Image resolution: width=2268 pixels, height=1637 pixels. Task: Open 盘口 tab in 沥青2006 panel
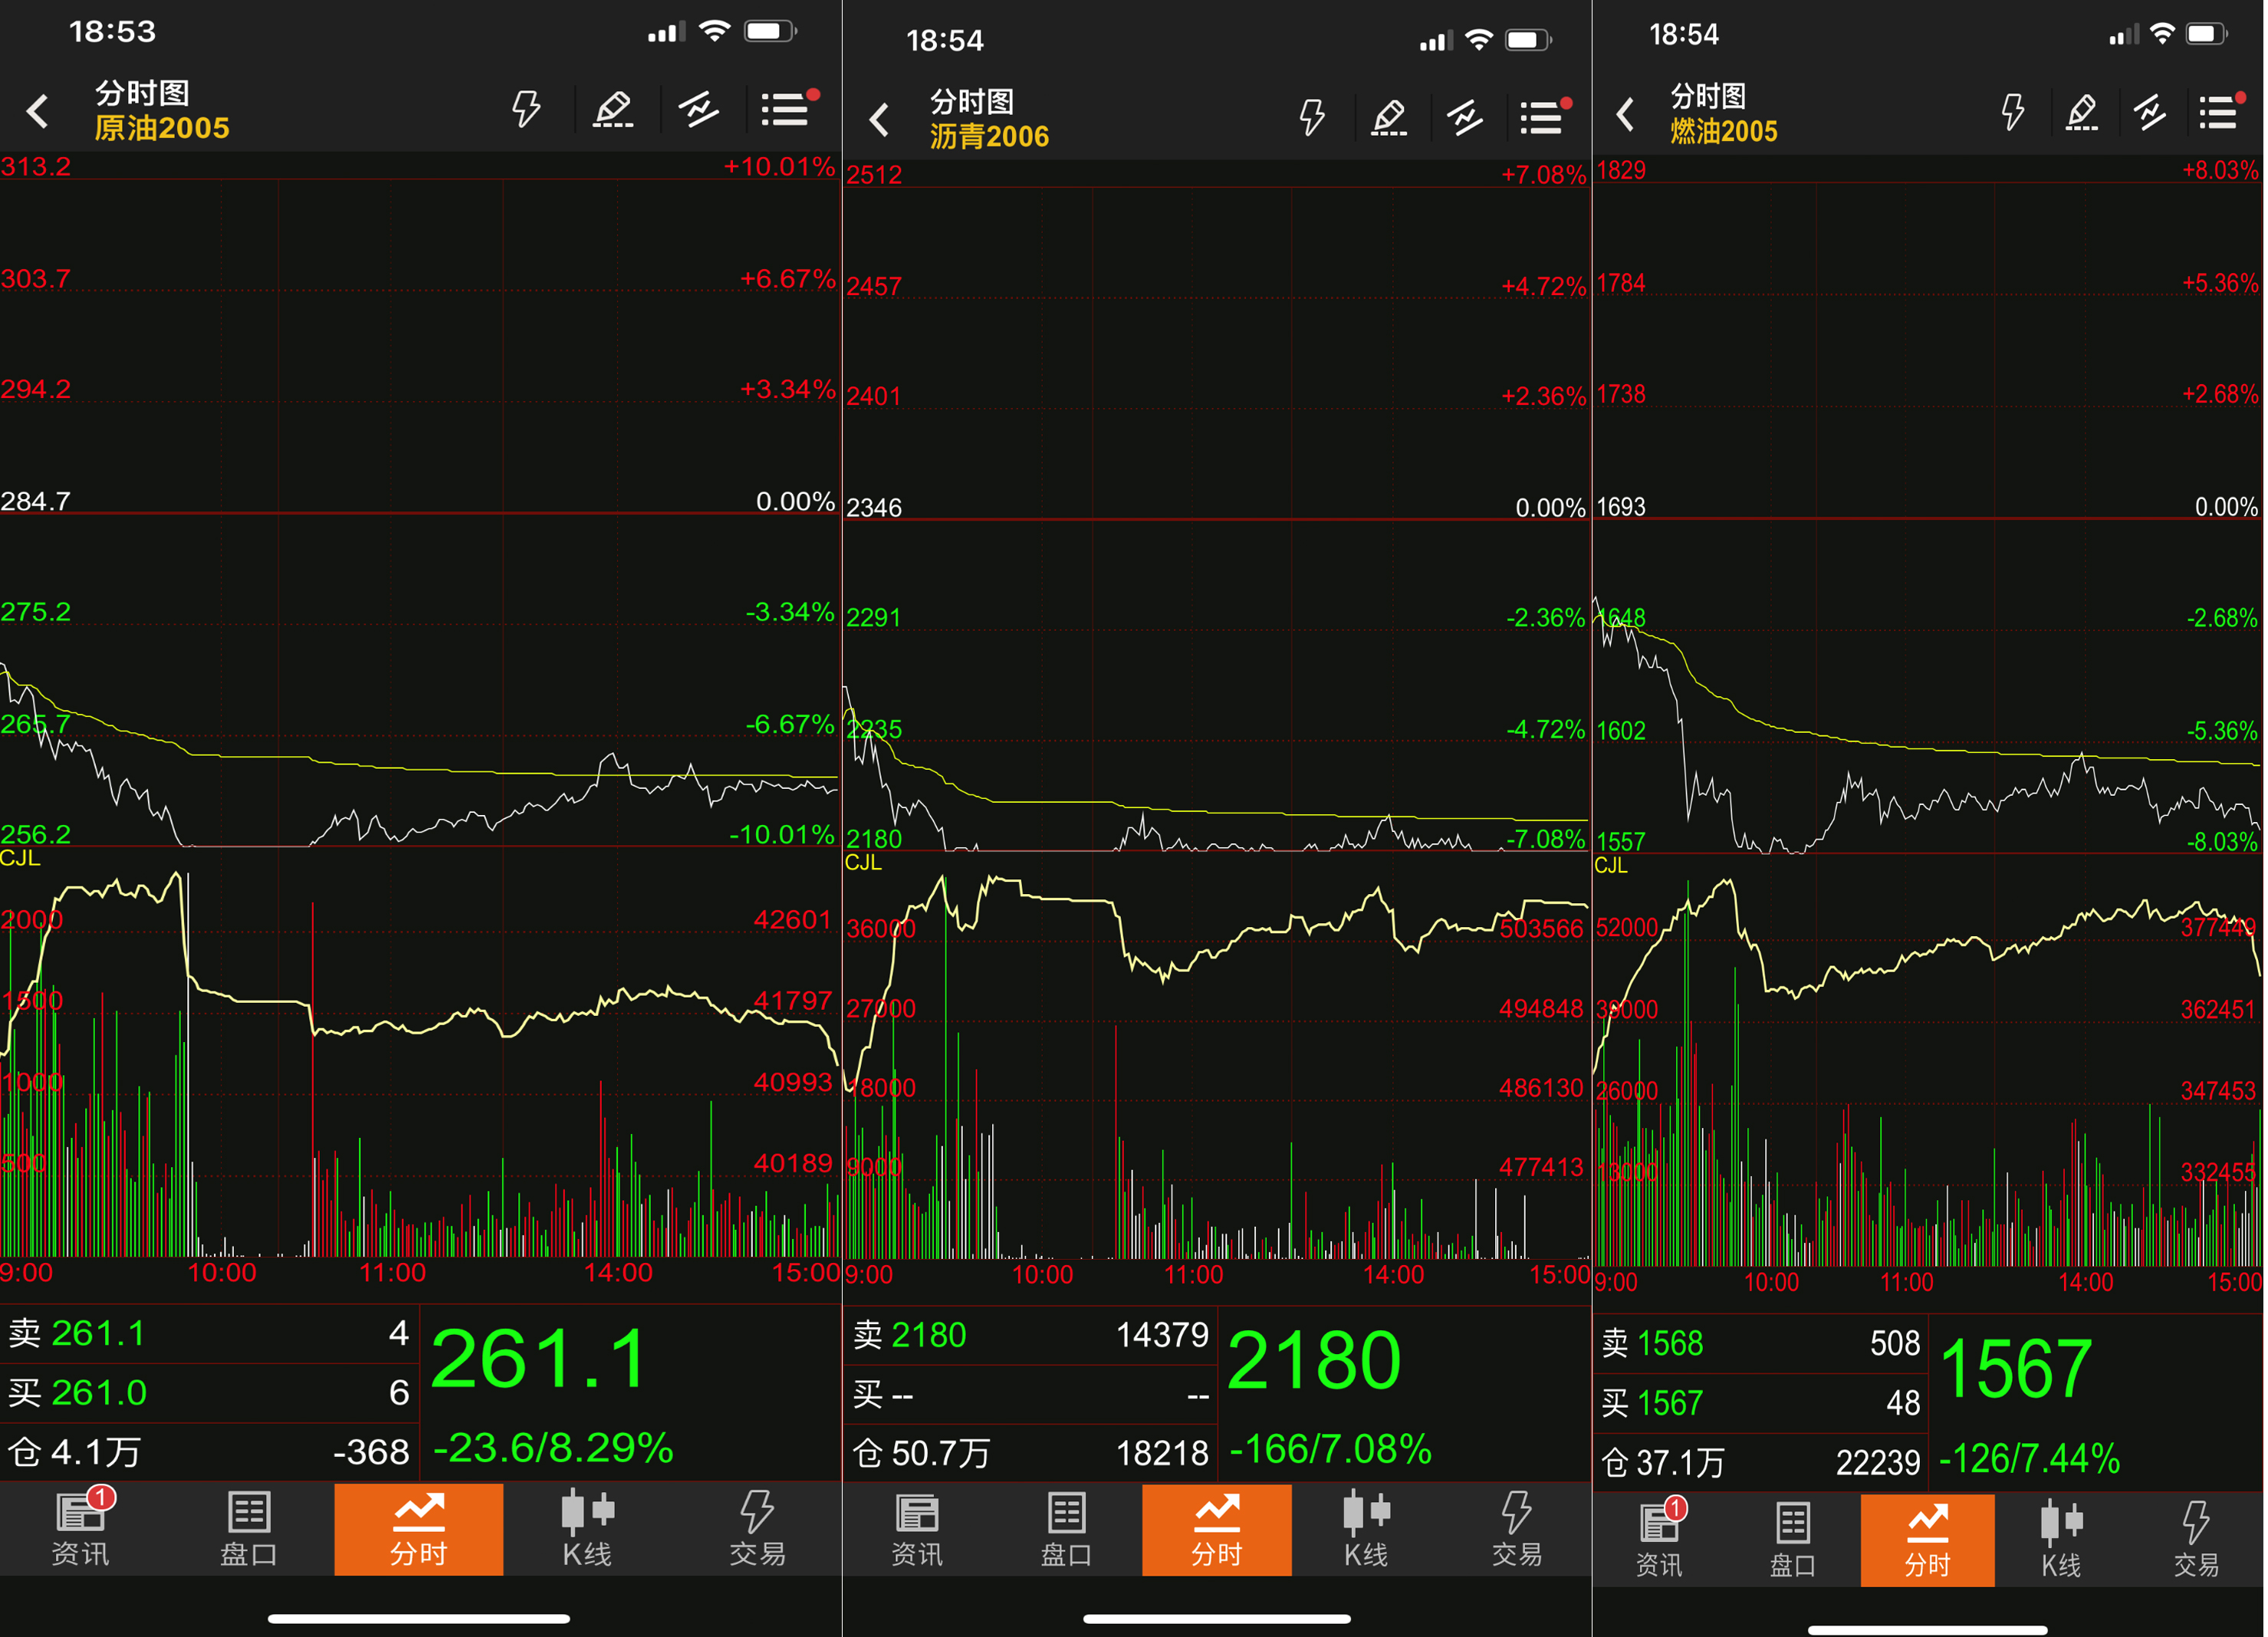point(1066,1530)
